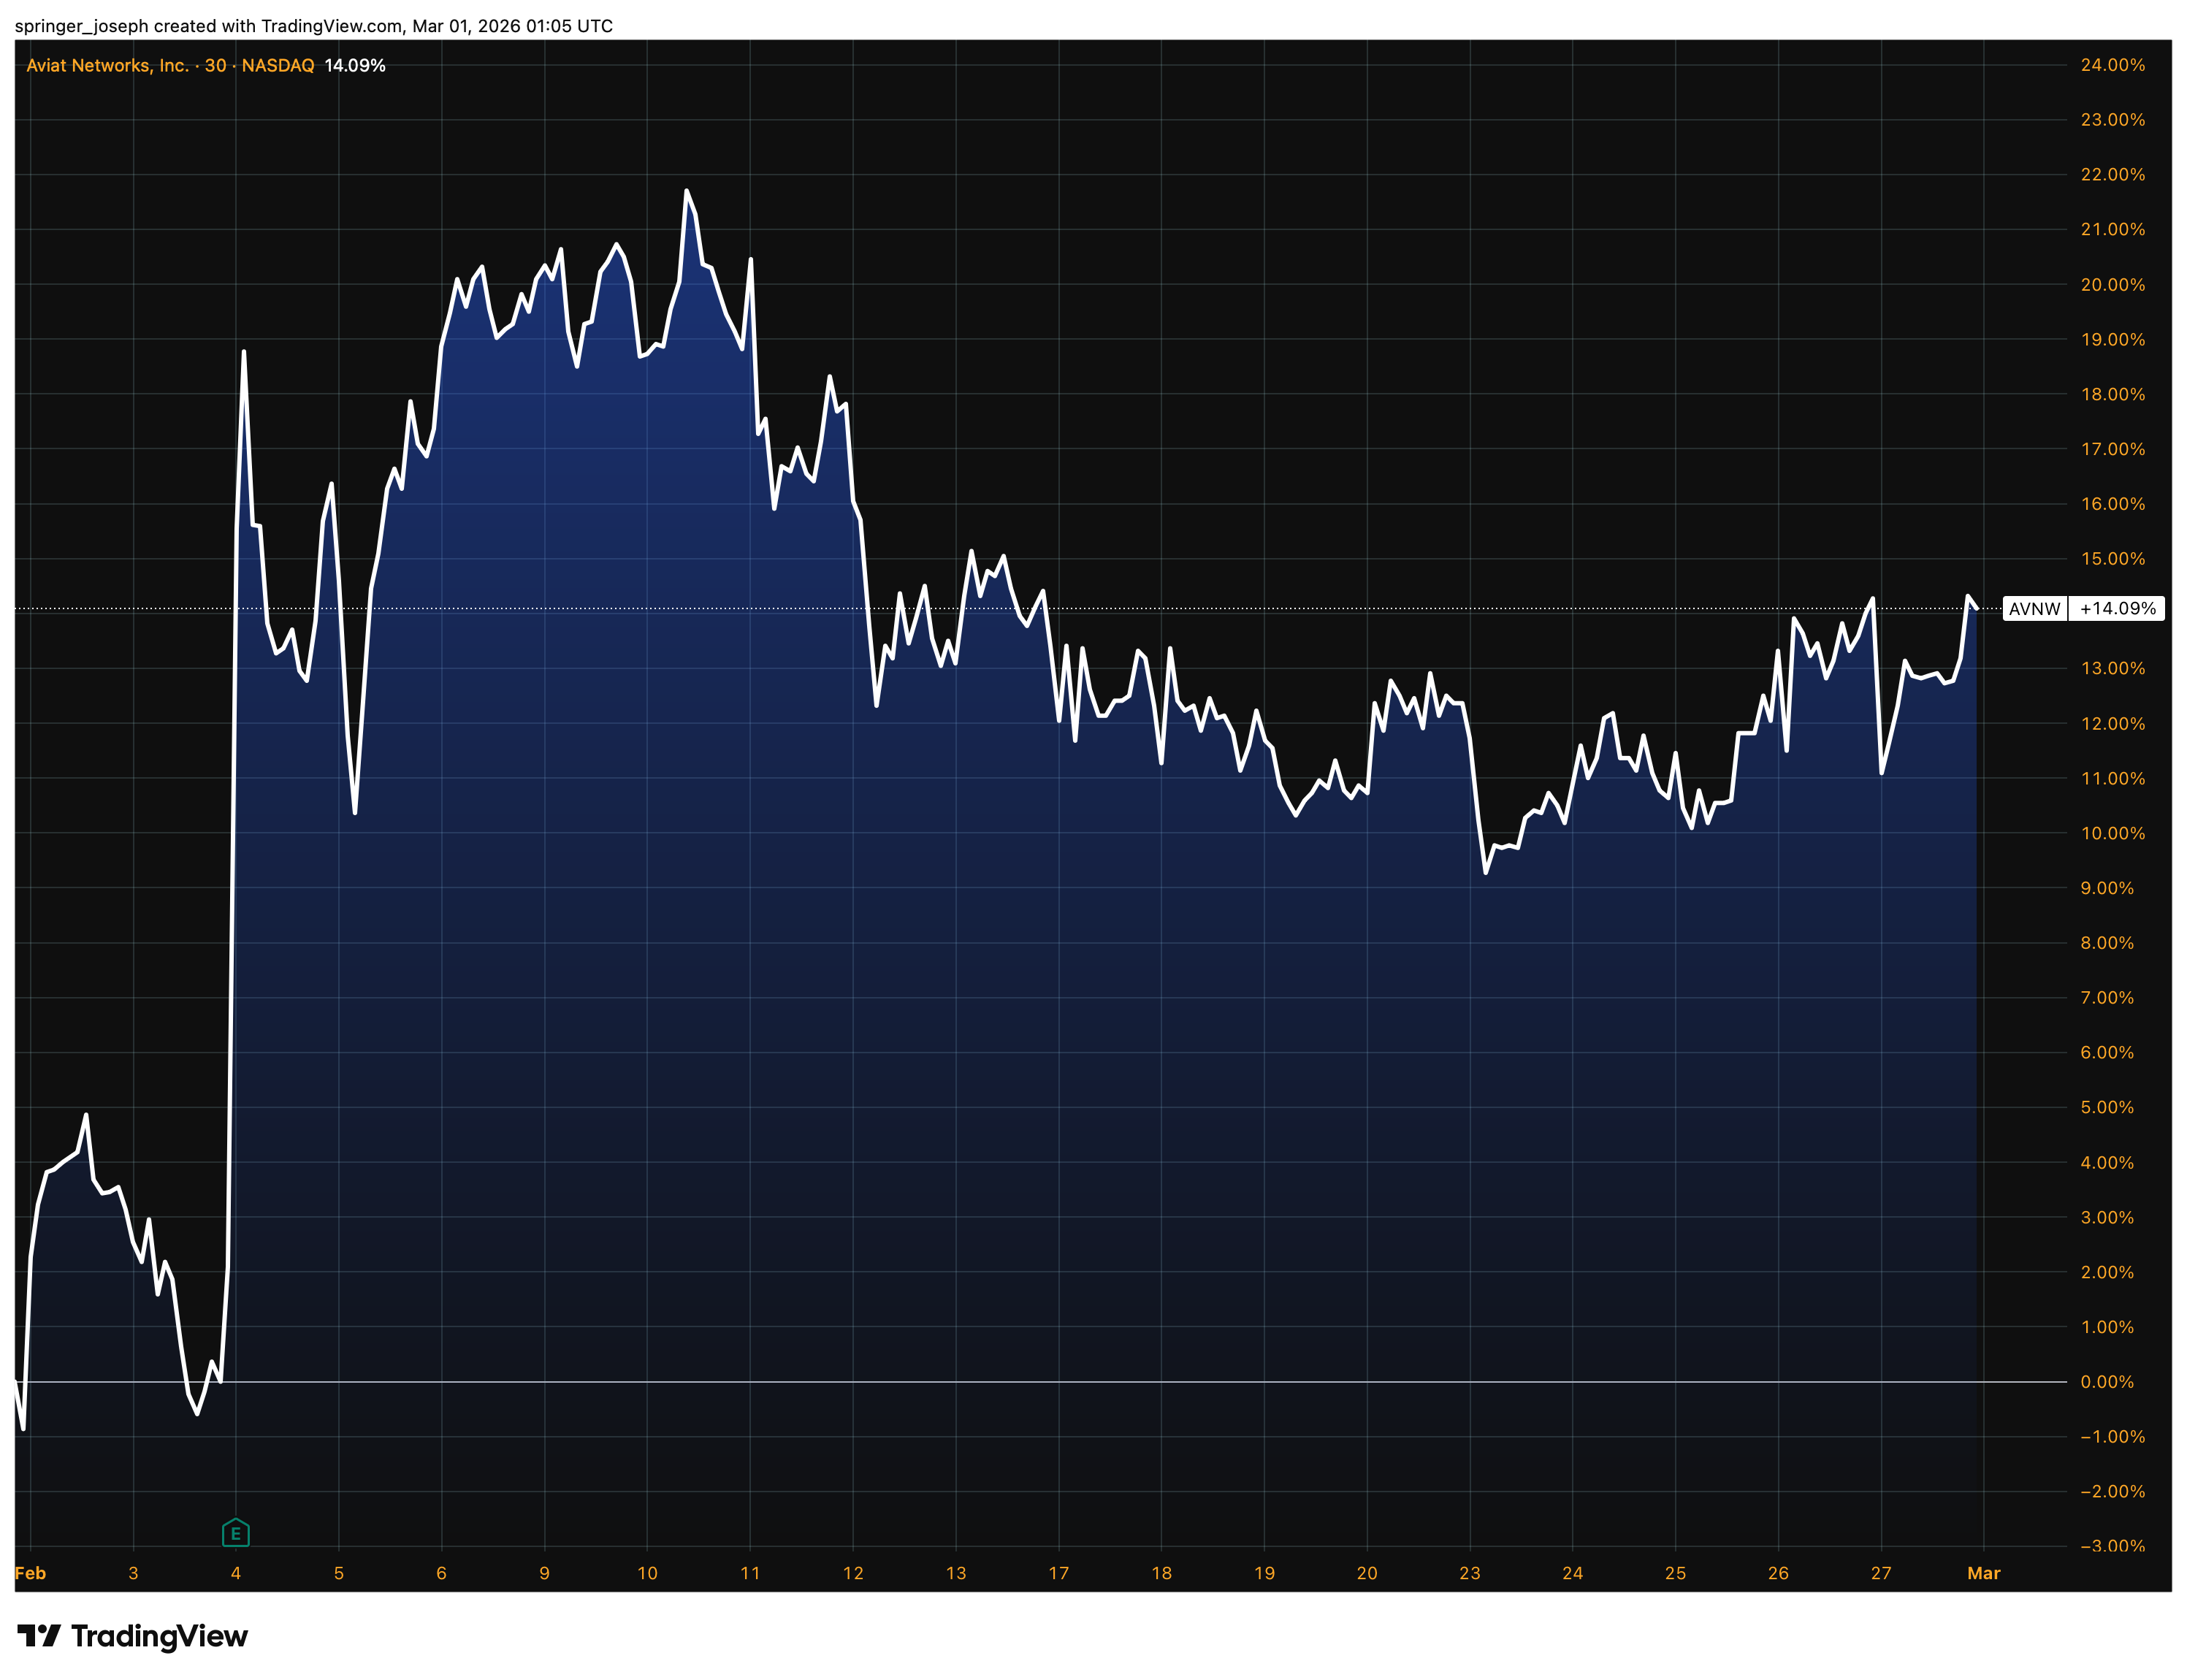Click the Mar label on time axis
Image resolution: width=2187 pixels, height=1680 pixels.
(x=1983, y=1573)
